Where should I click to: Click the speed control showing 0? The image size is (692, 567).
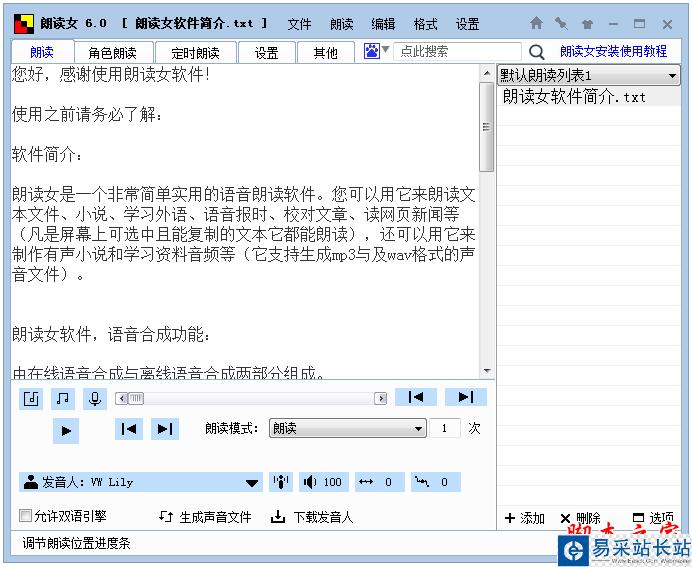coord(380,482)
